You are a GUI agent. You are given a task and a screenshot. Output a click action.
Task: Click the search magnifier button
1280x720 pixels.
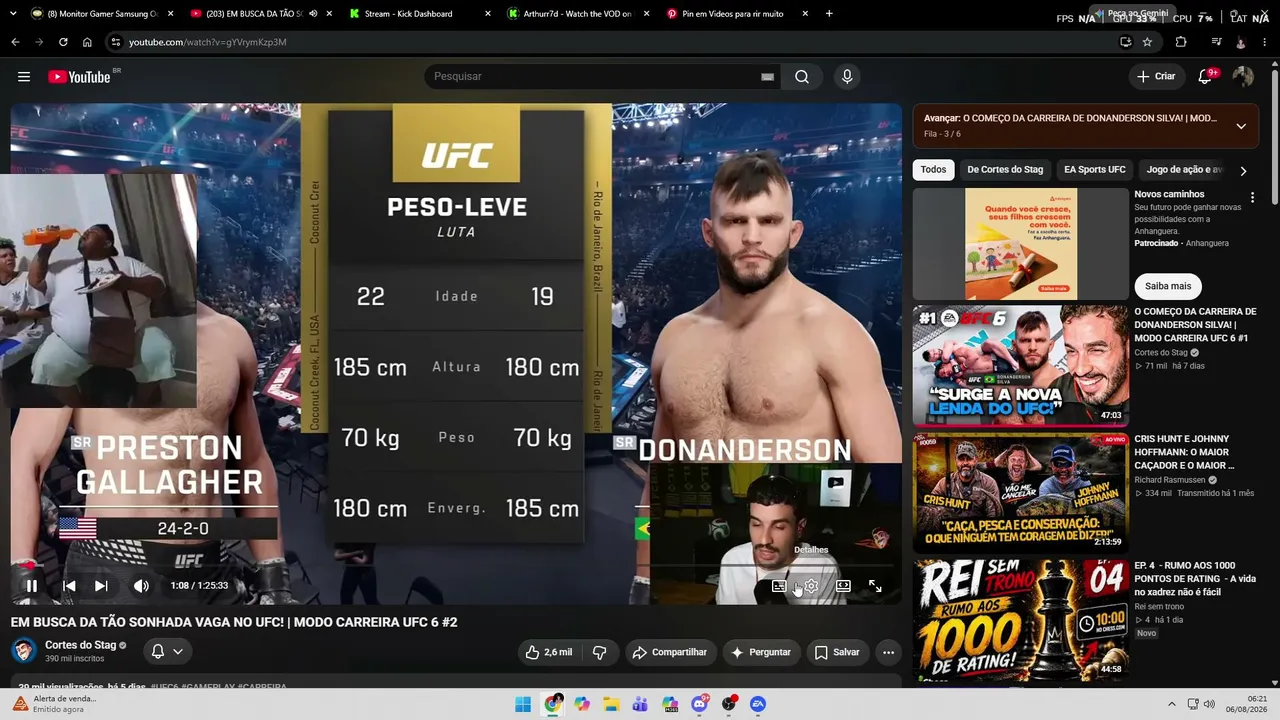[x=802, y=77]
